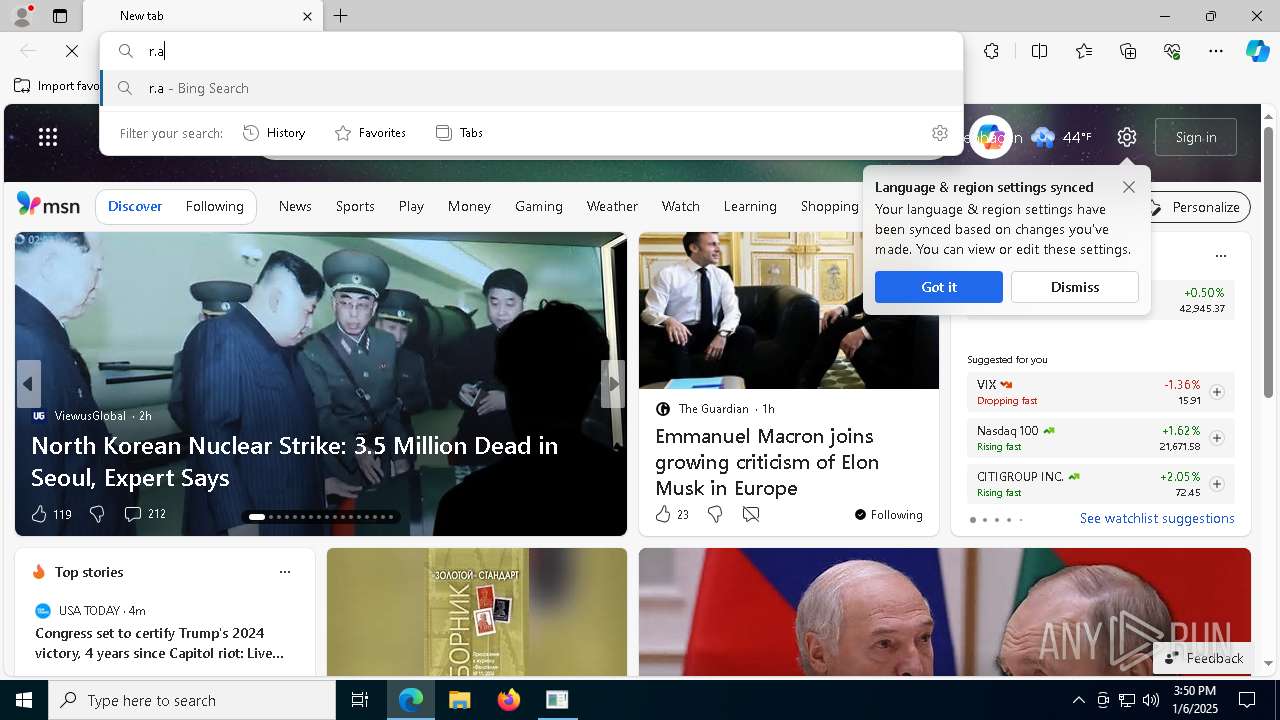Open the Gaming section
Image resolution: width=1280 pixels, height=720 pixels.
coord(539,206)
